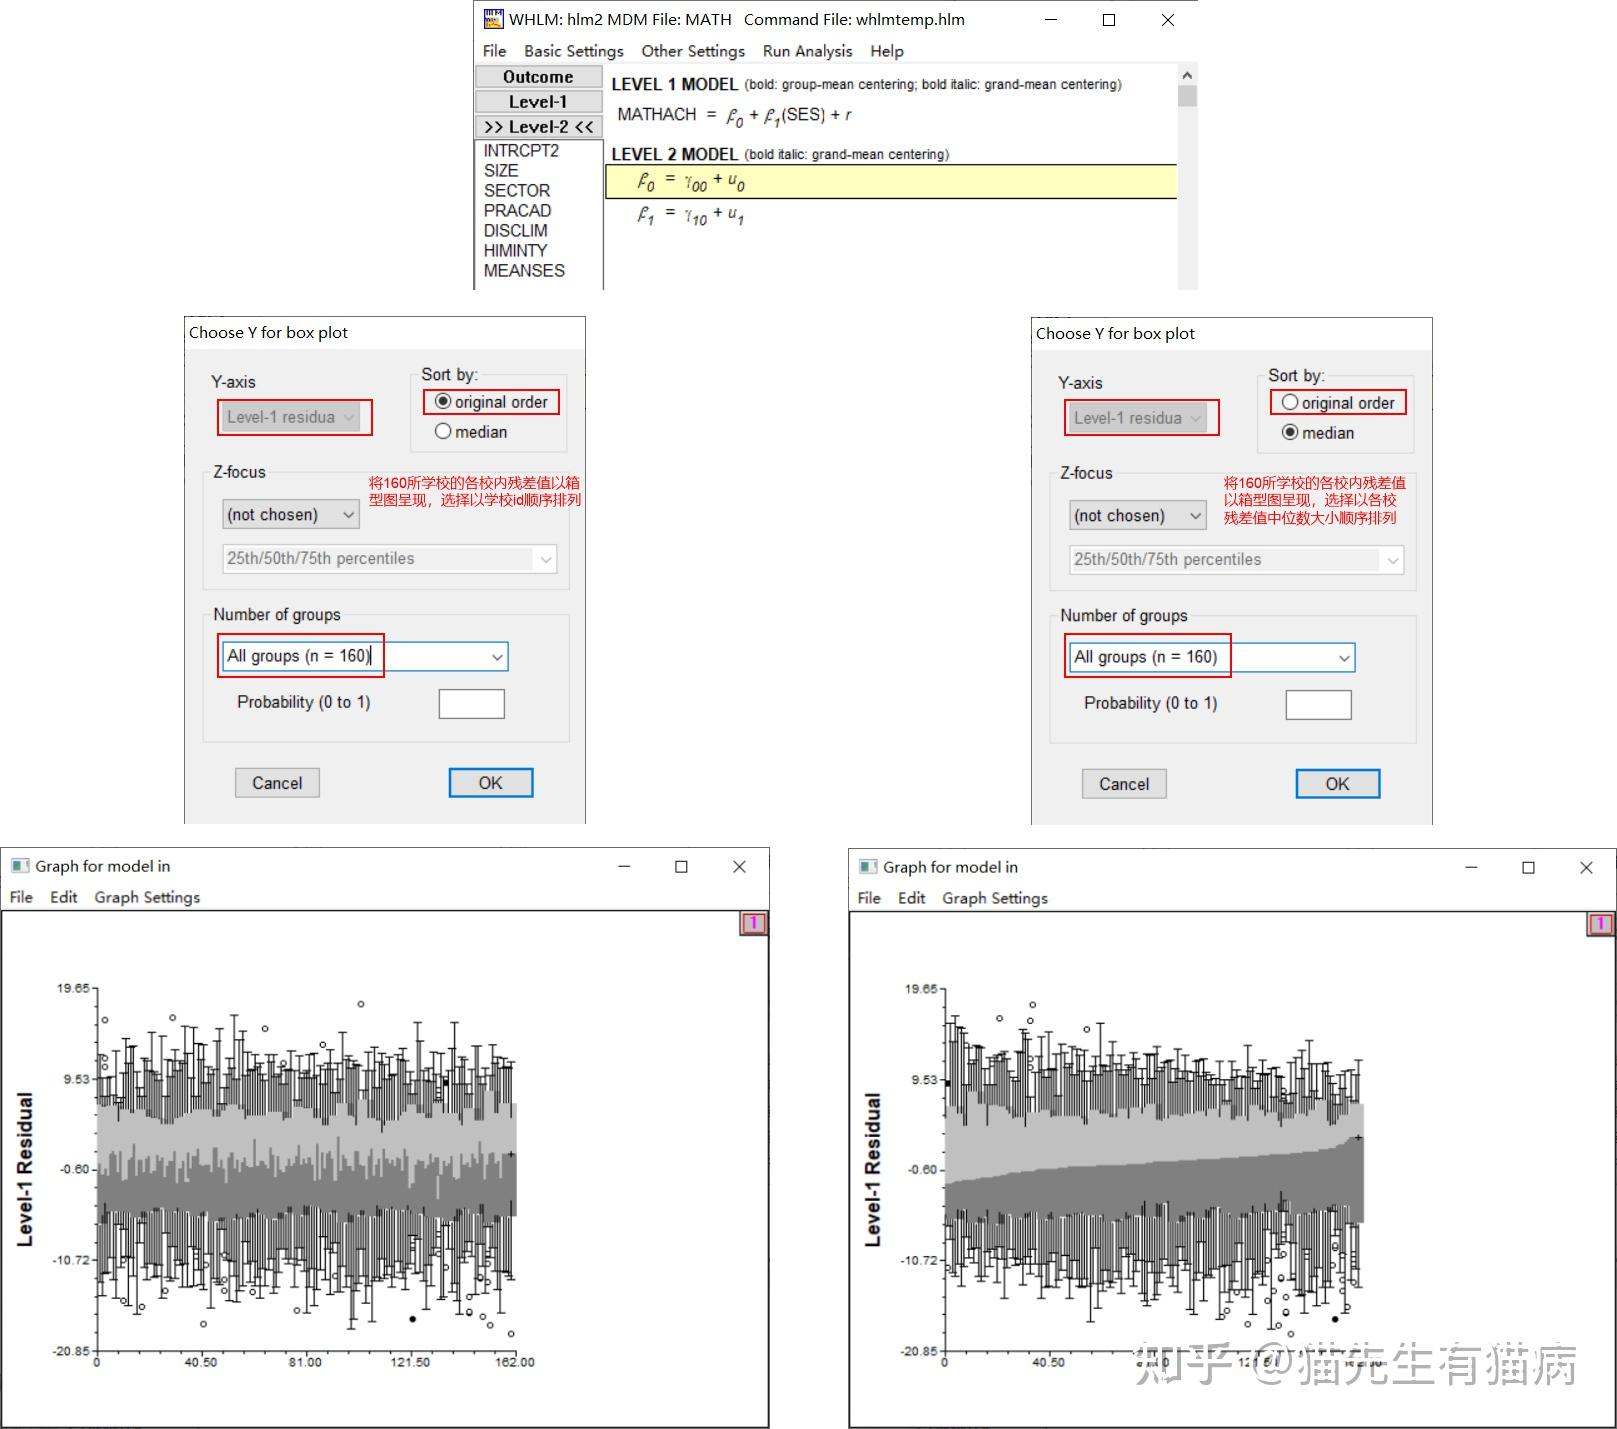Click the window icon in left Graph for model title bar

point(19,865)
